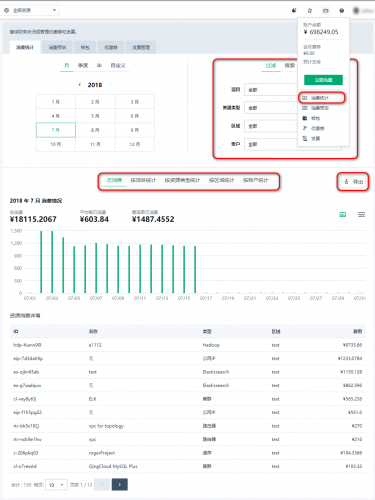Go to the previous year arrow before 2018
This screenshot has width=375, height=500.
pos(80,85)
